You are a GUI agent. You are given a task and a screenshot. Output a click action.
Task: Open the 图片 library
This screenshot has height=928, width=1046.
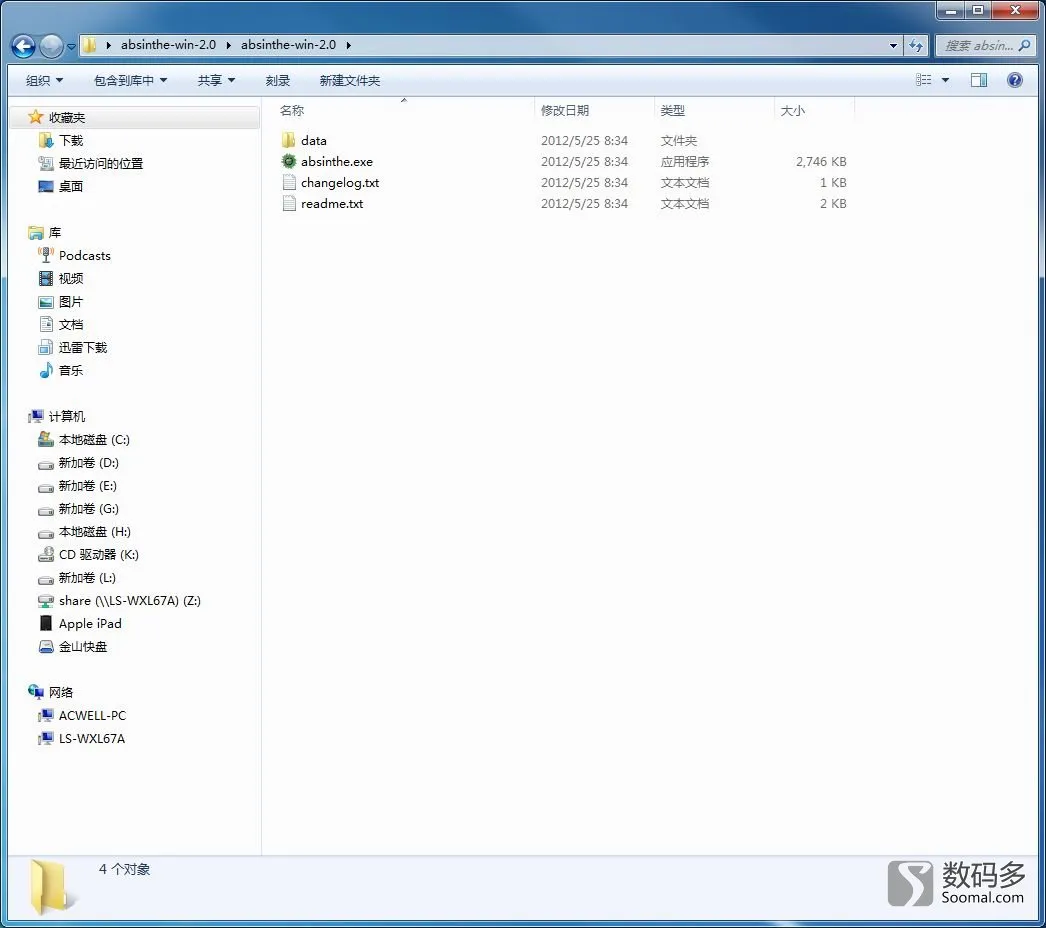click(71, 302)
